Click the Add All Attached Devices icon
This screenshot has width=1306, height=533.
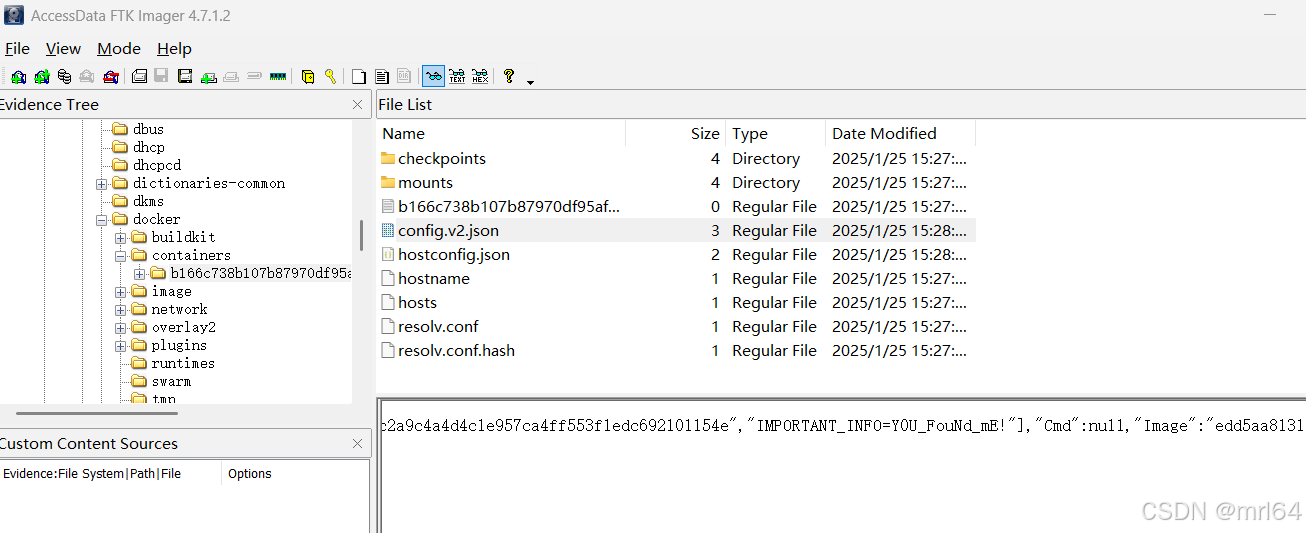click(x=41, y=76)
